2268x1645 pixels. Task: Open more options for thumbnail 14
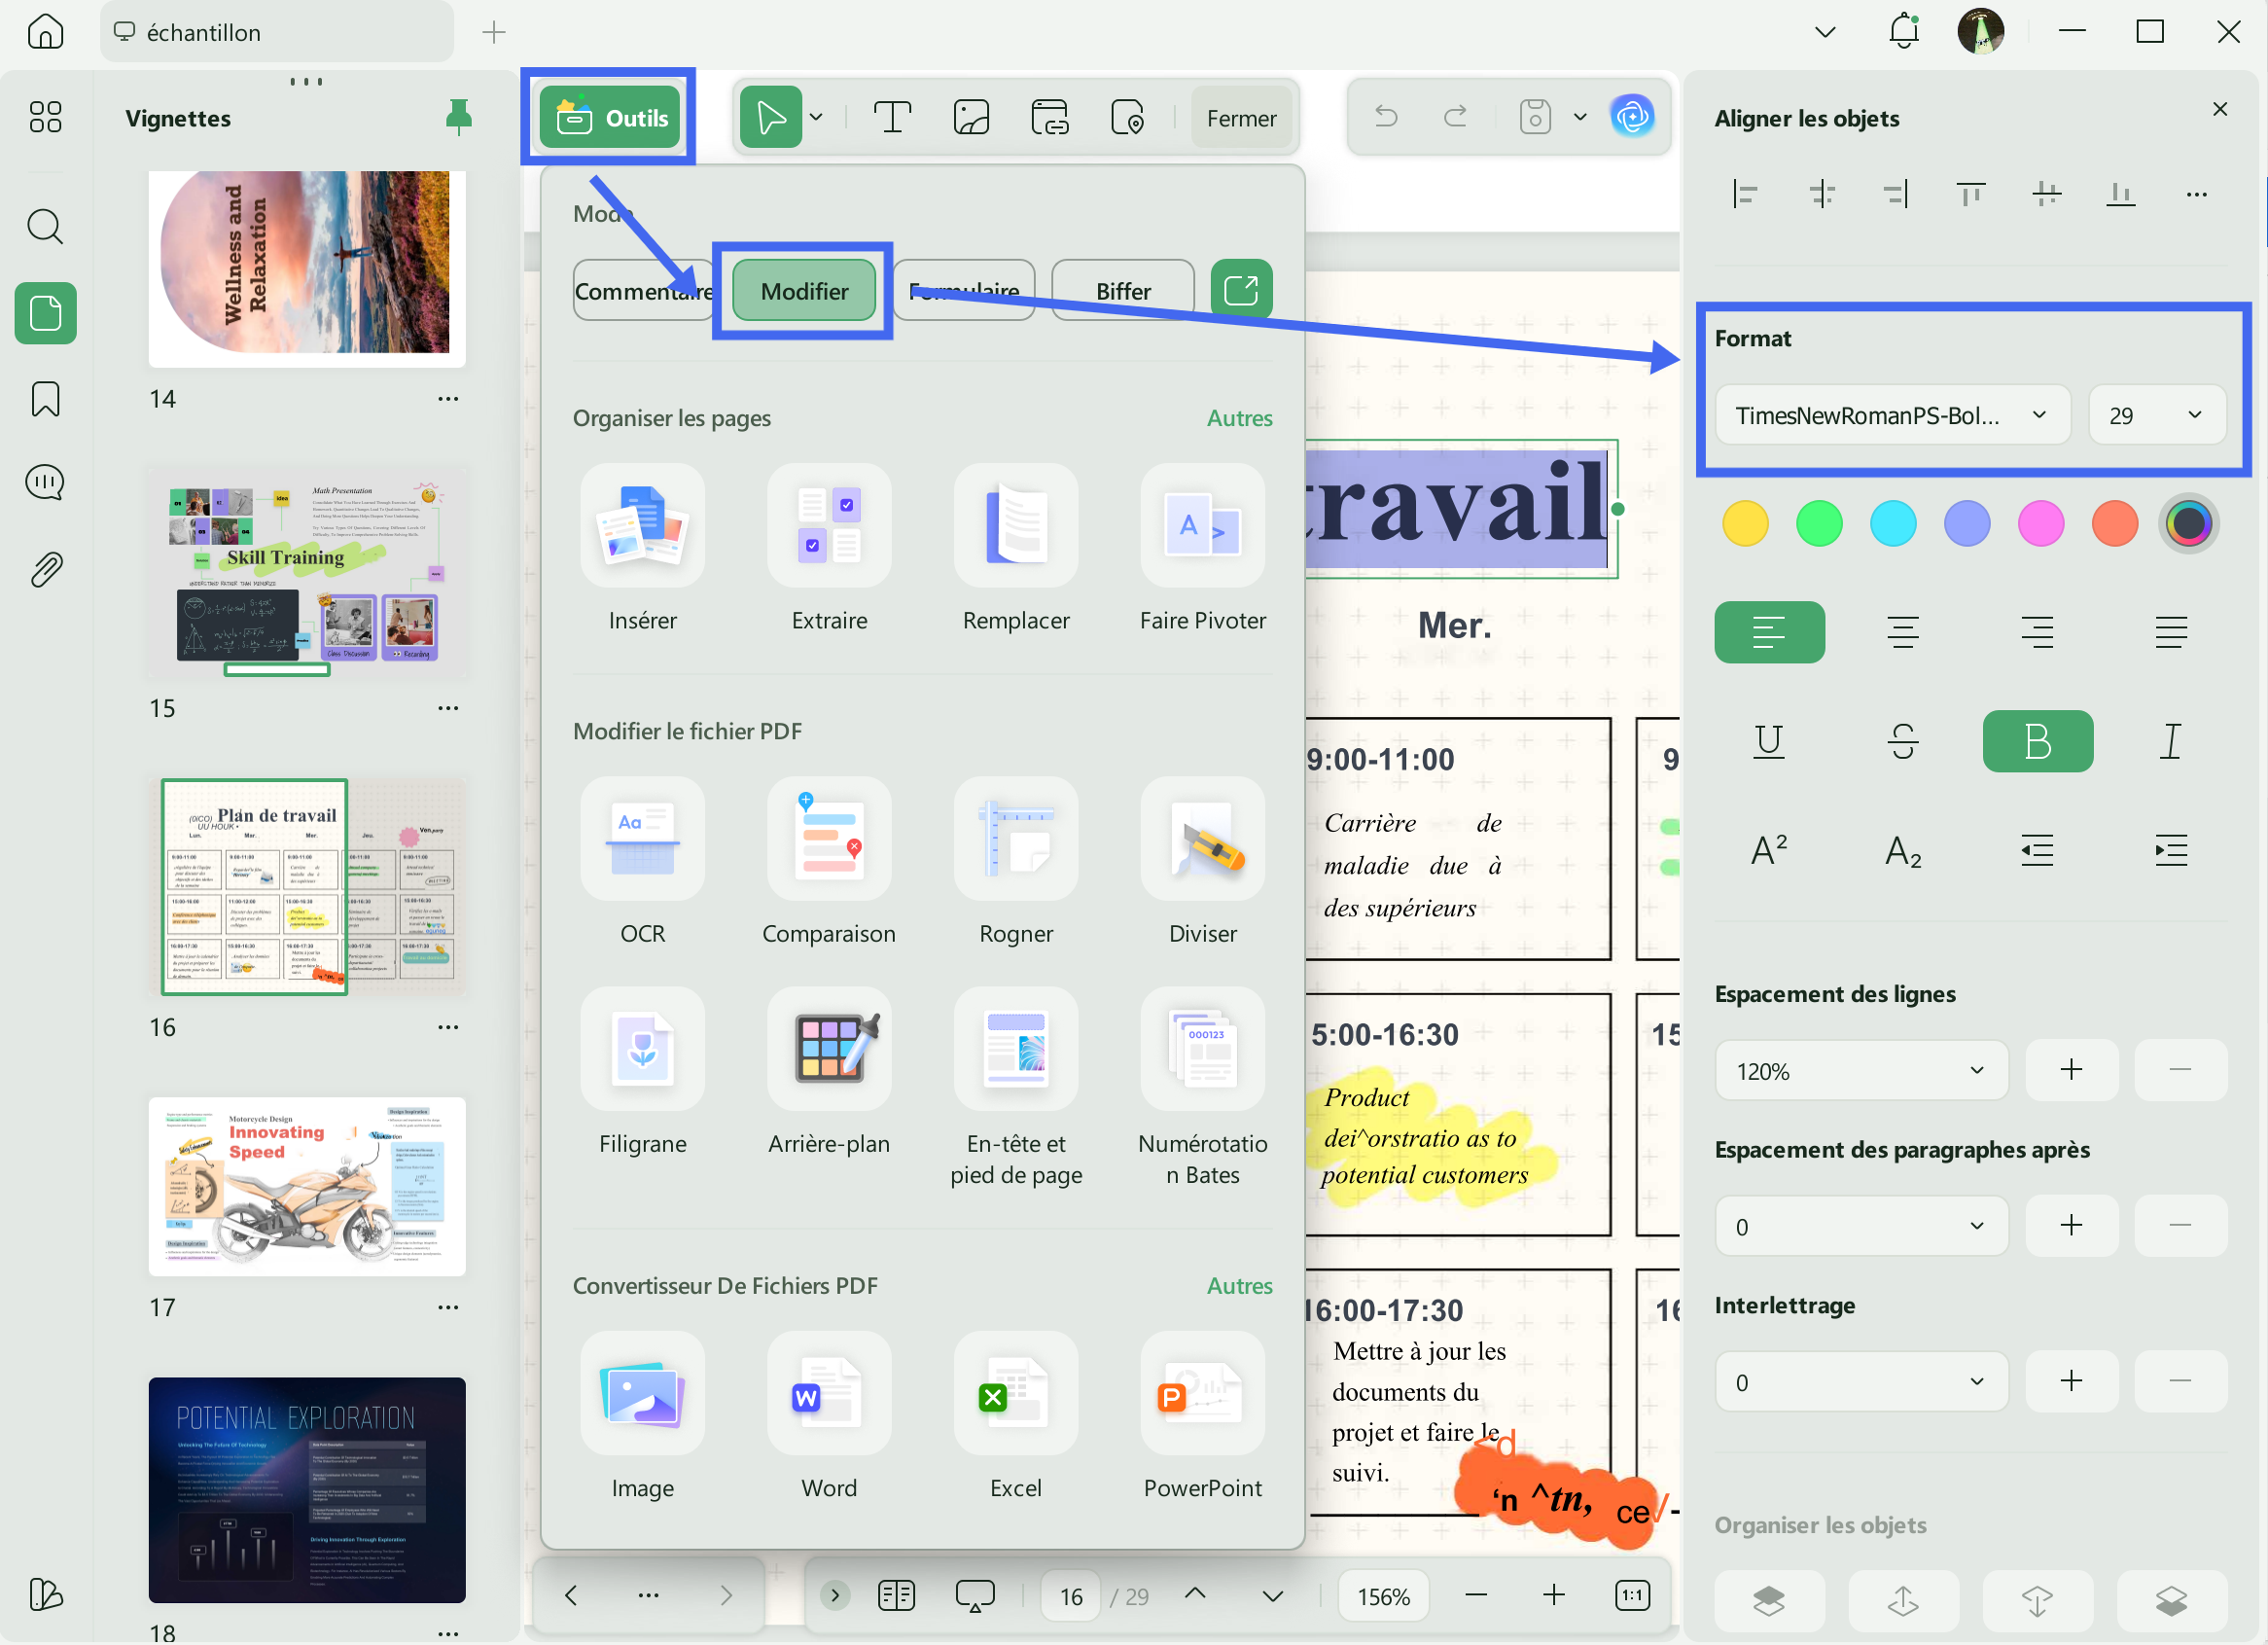coord(448,399)
